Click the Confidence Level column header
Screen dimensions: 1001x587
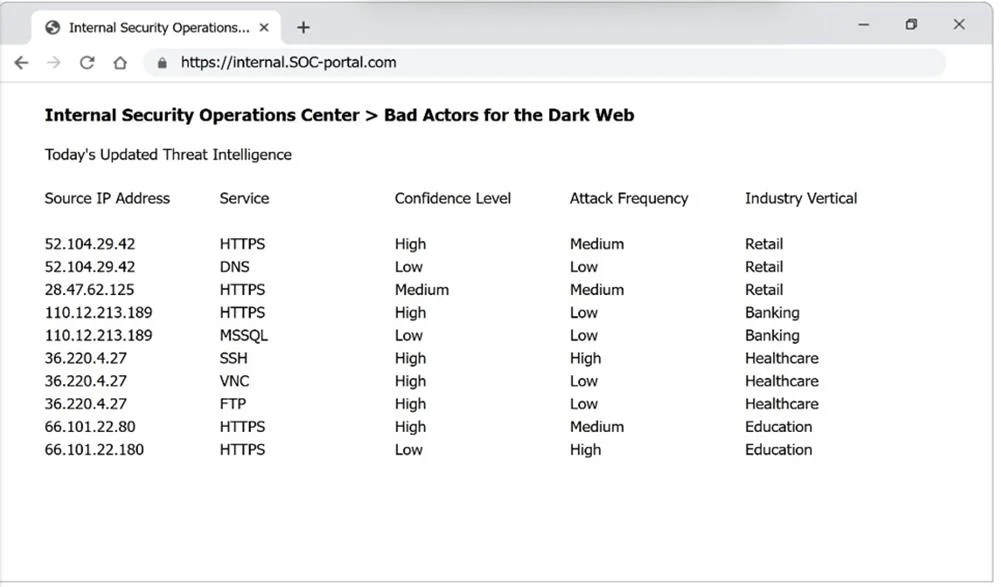453,199
